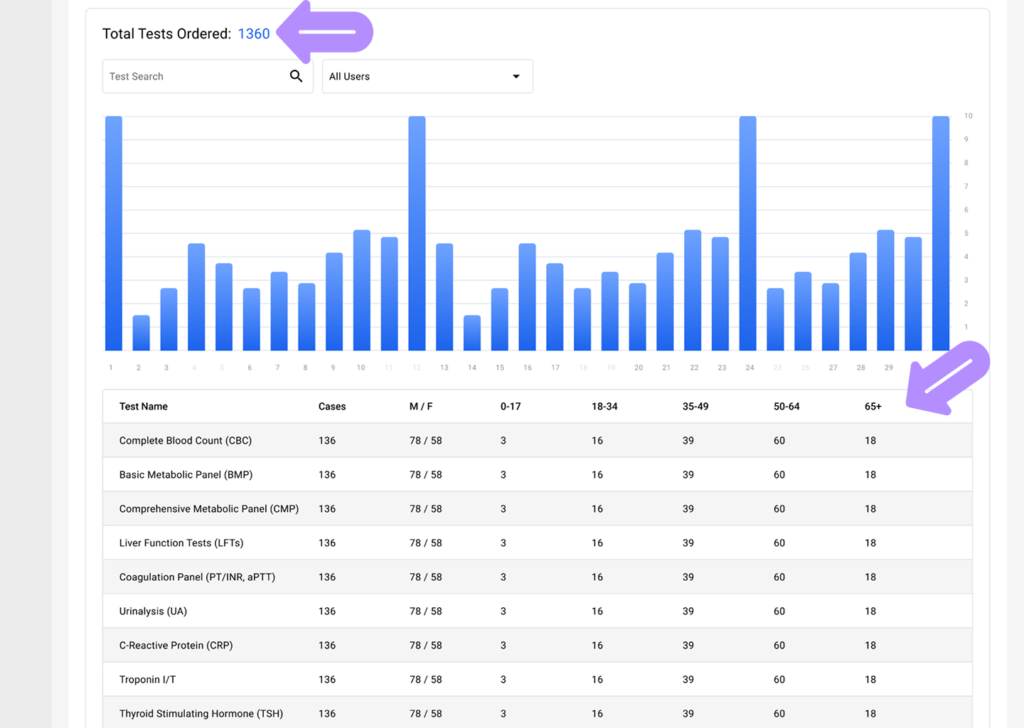Sort by the Cases column header
The width and height of the screenshot is (1024, 728).
332,407
